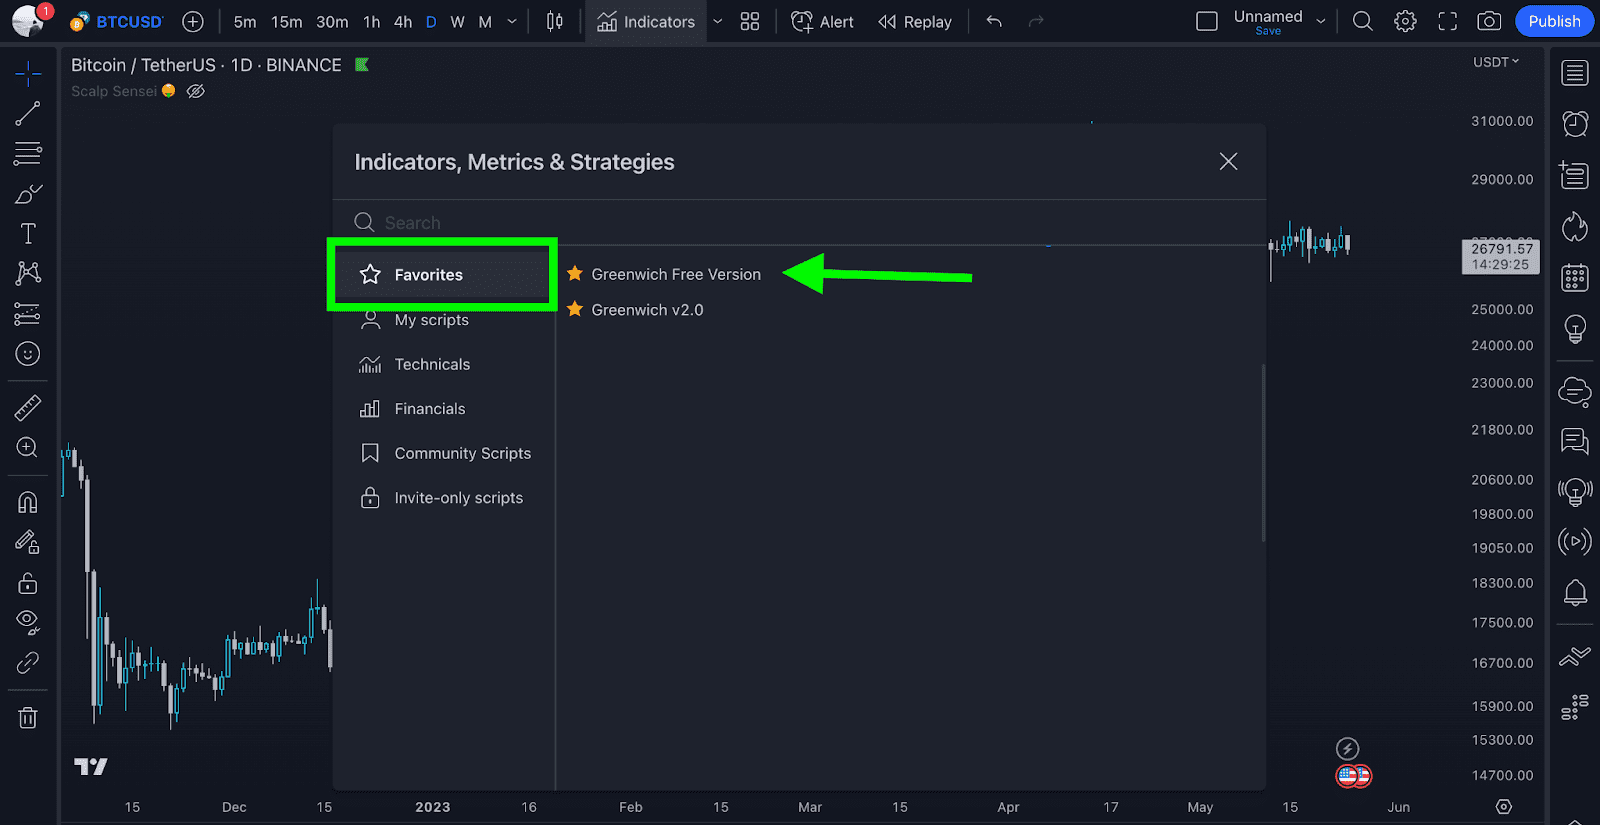Click the Indicators toolbar button
The height and width of the screenshot is (825, 1600).
pyautogui.click(x=646, y=21)
